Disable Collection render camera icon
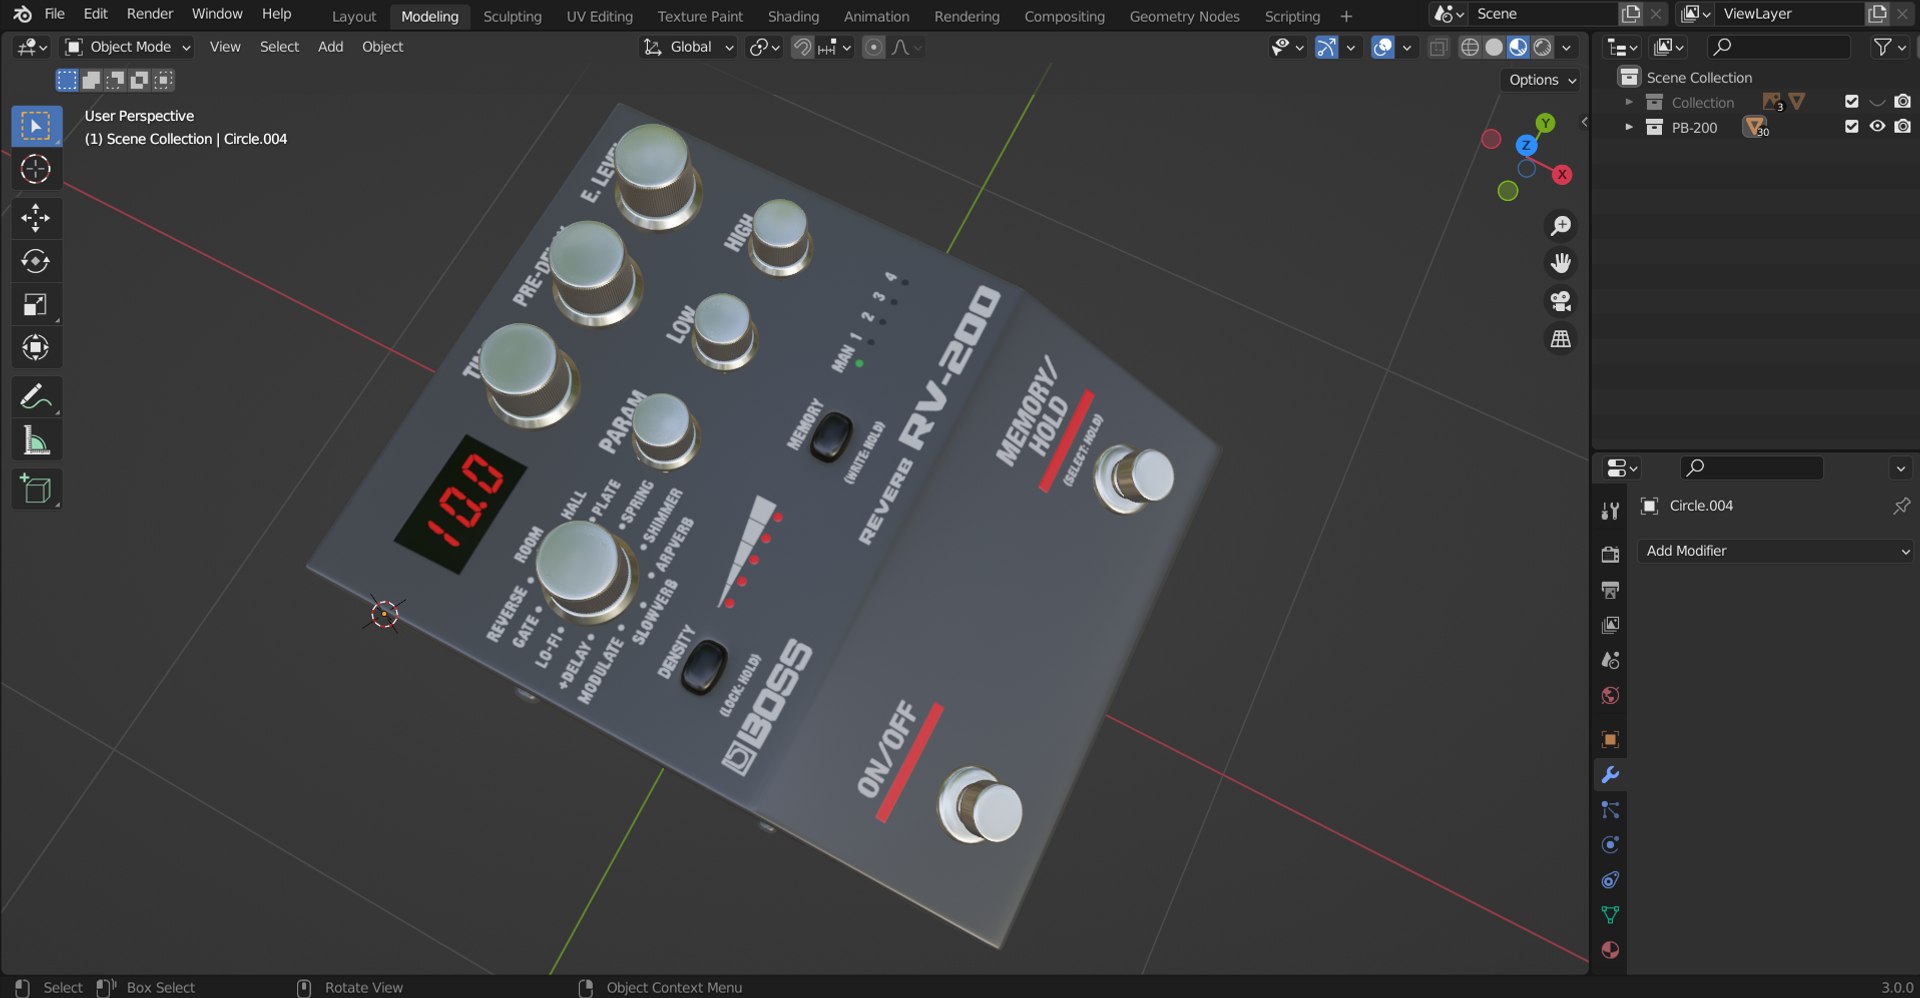This screenshot has width=1920, height=998. [1902, 102]
